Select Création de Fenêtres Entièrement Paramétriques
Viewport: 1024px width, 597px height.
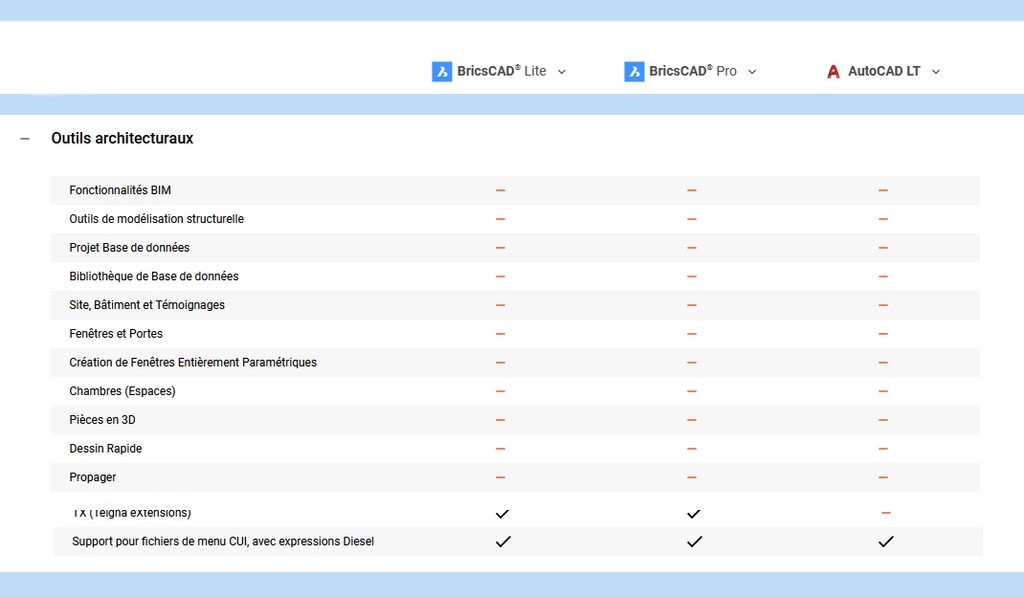click(193, 363)
